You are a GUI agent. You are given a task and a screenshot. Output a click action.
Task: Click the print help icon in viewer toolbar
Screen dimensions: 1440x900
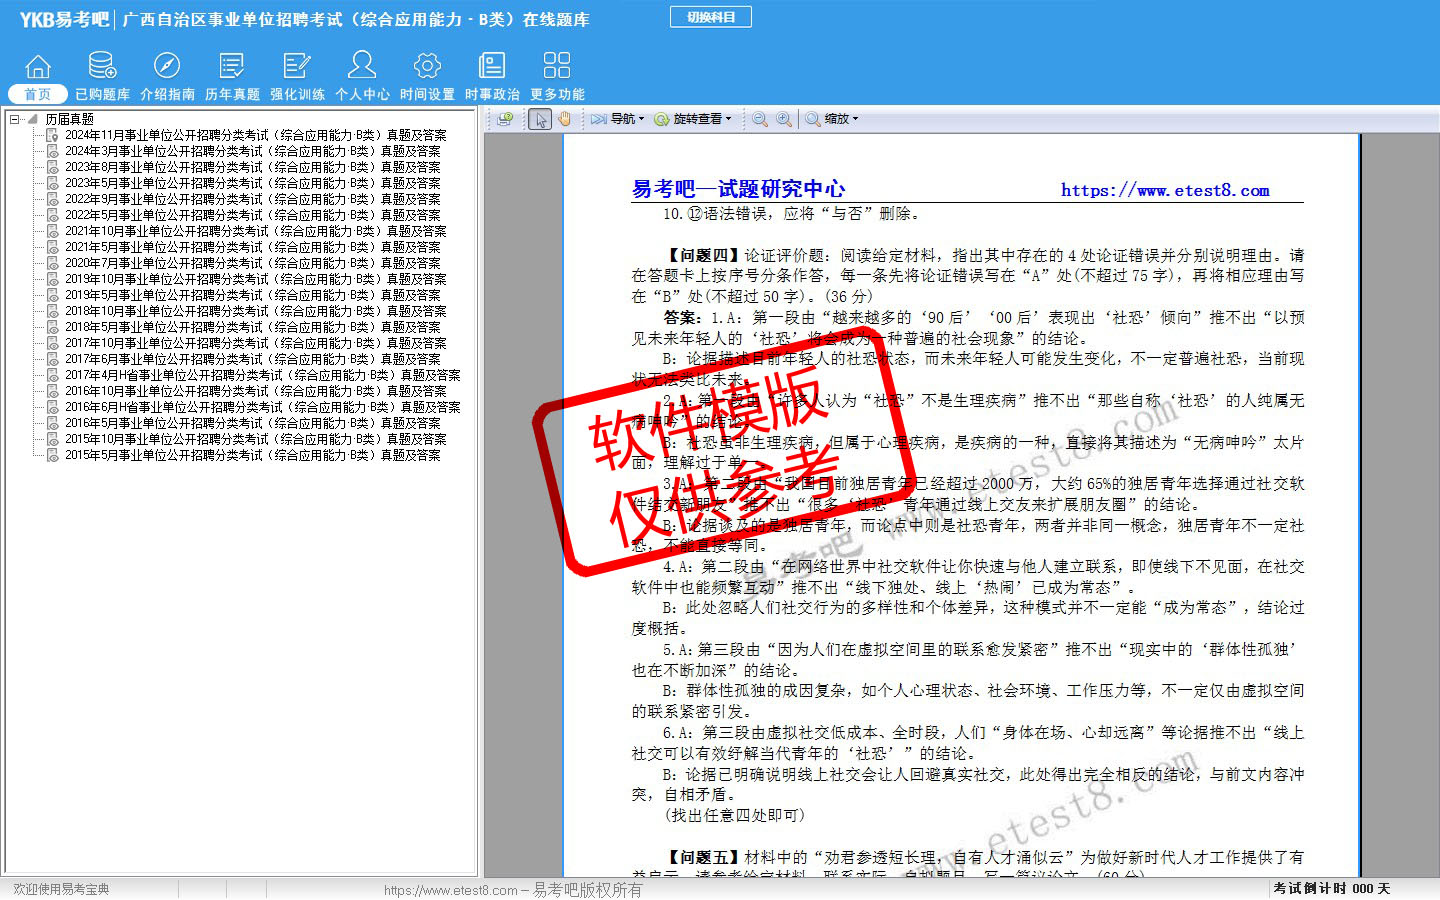505,119
